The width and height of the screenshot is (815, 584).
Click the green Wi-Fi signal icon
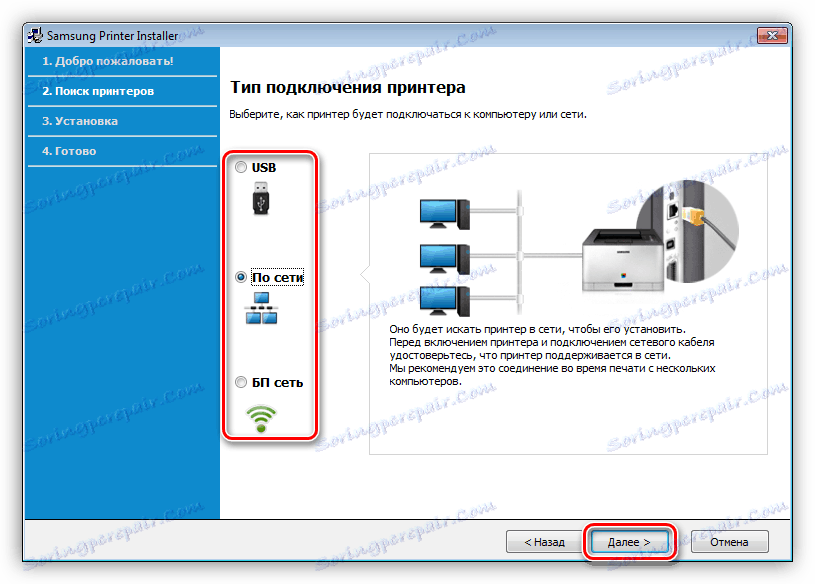pyautogui.click(x=261, y=418)
